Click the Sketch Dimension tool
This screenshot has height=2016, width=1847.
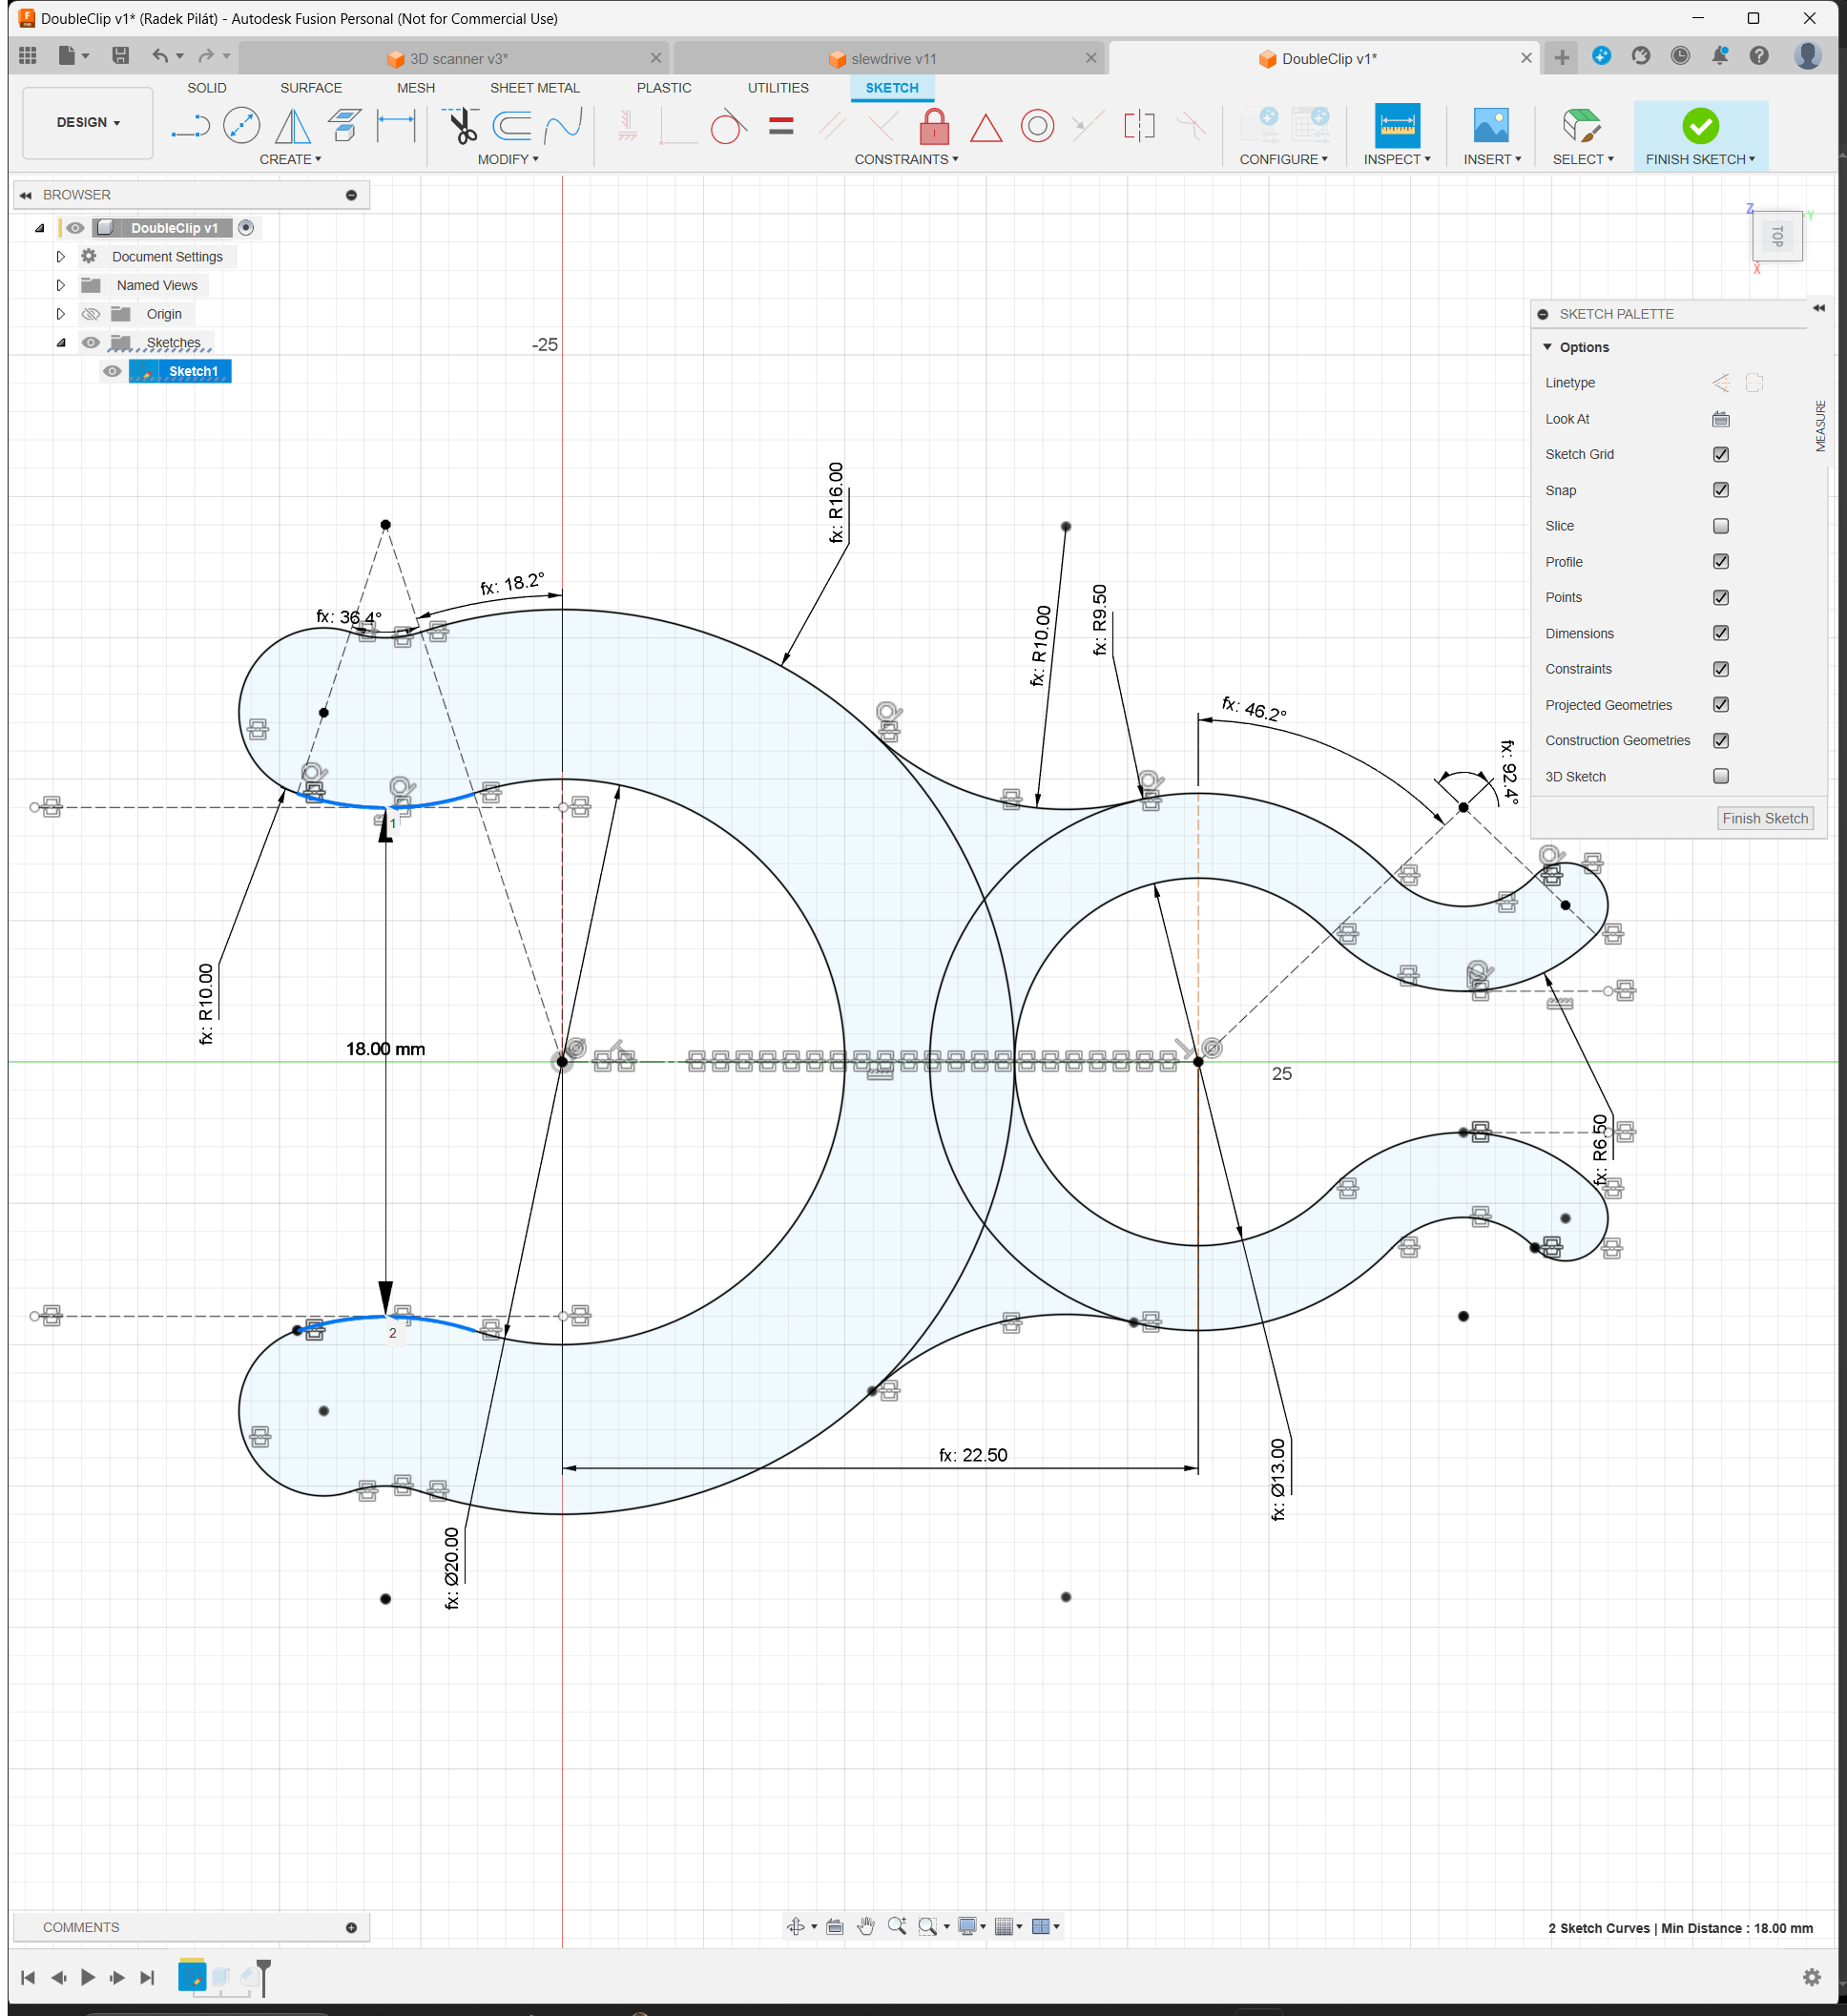coord(396,126)
